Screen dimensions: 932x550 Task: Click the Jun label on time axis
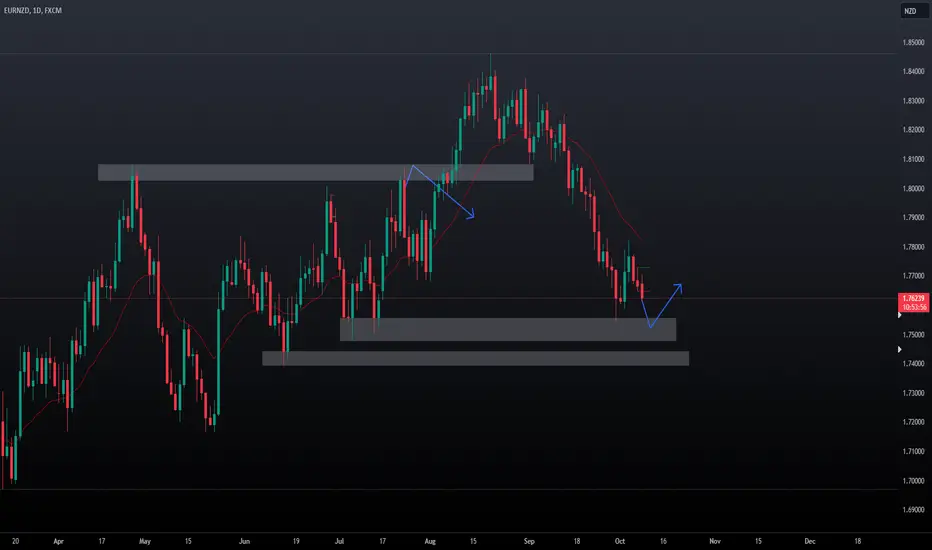(244, 541)
